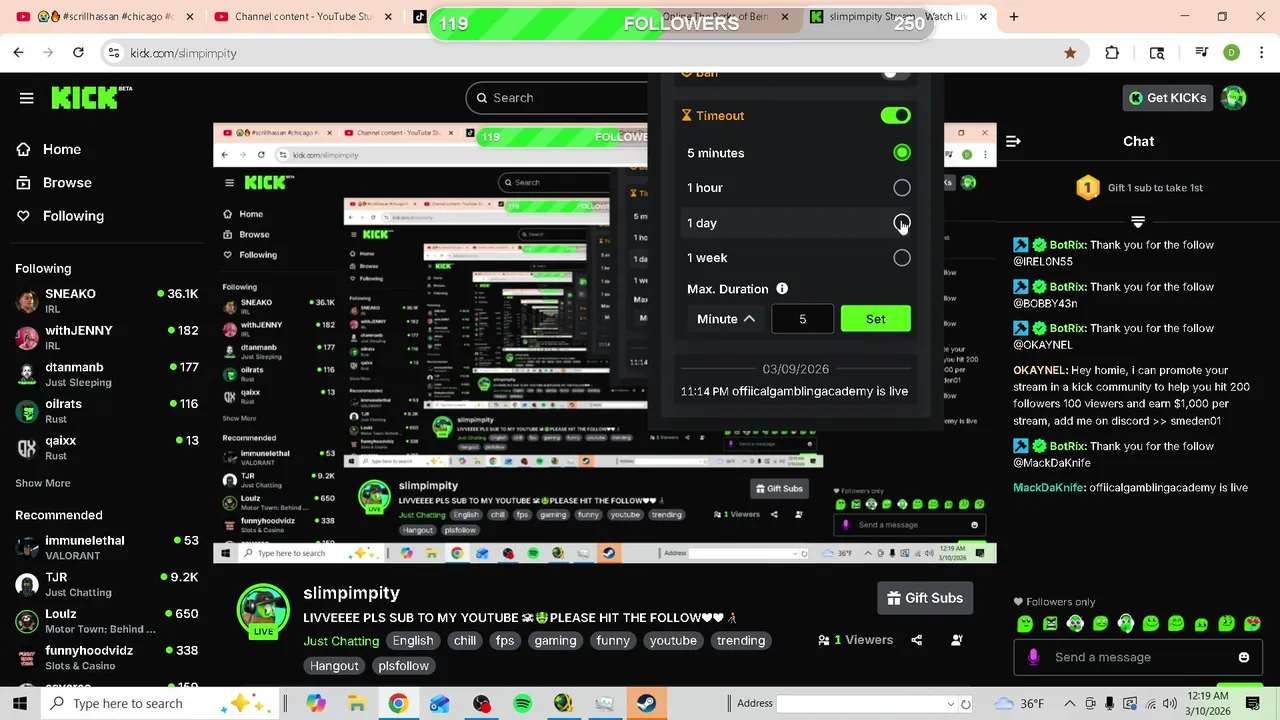
Task: Click the KICK logo
Action: (91, 97)
